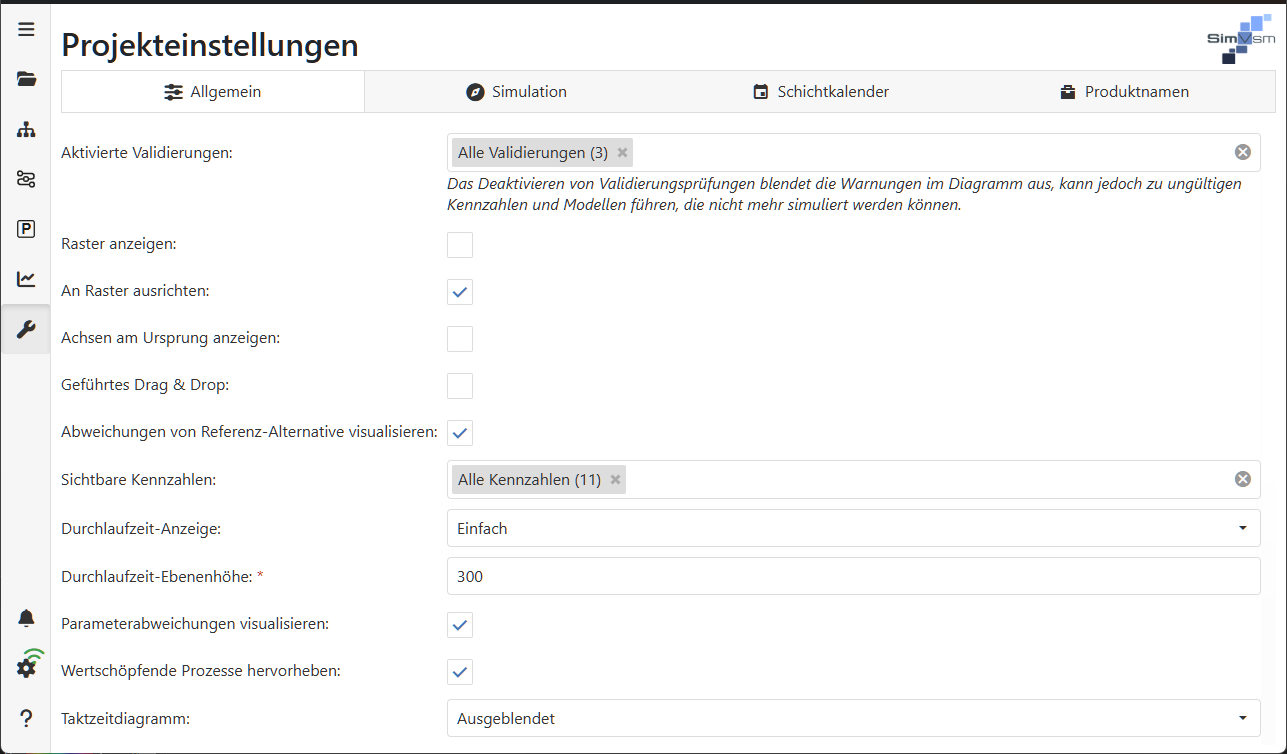The width and height of the screenshot is (1287, 754).
Task: Remove the 'Alle Validierungen (3)' tag
Action: (x=622, y=153)
